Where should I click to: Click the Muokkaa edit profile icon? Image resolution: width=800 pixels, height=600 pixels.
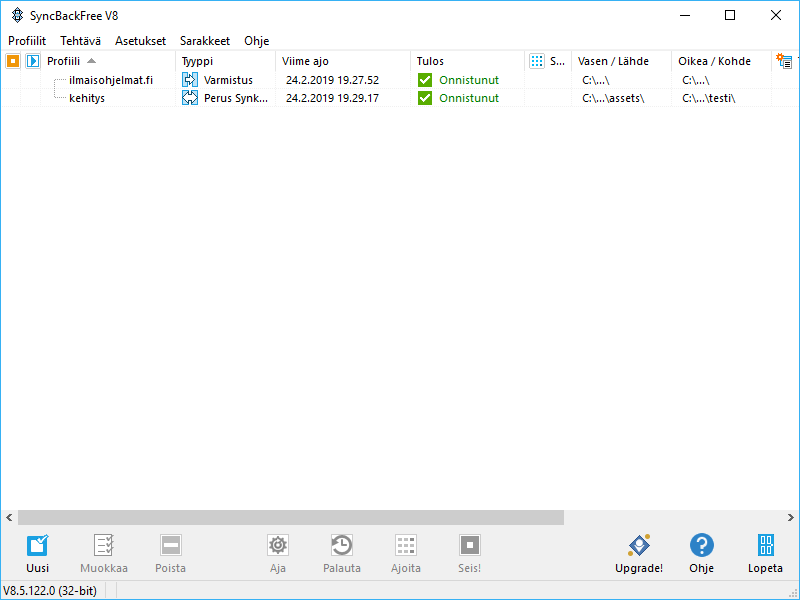[x=104, y=545]
